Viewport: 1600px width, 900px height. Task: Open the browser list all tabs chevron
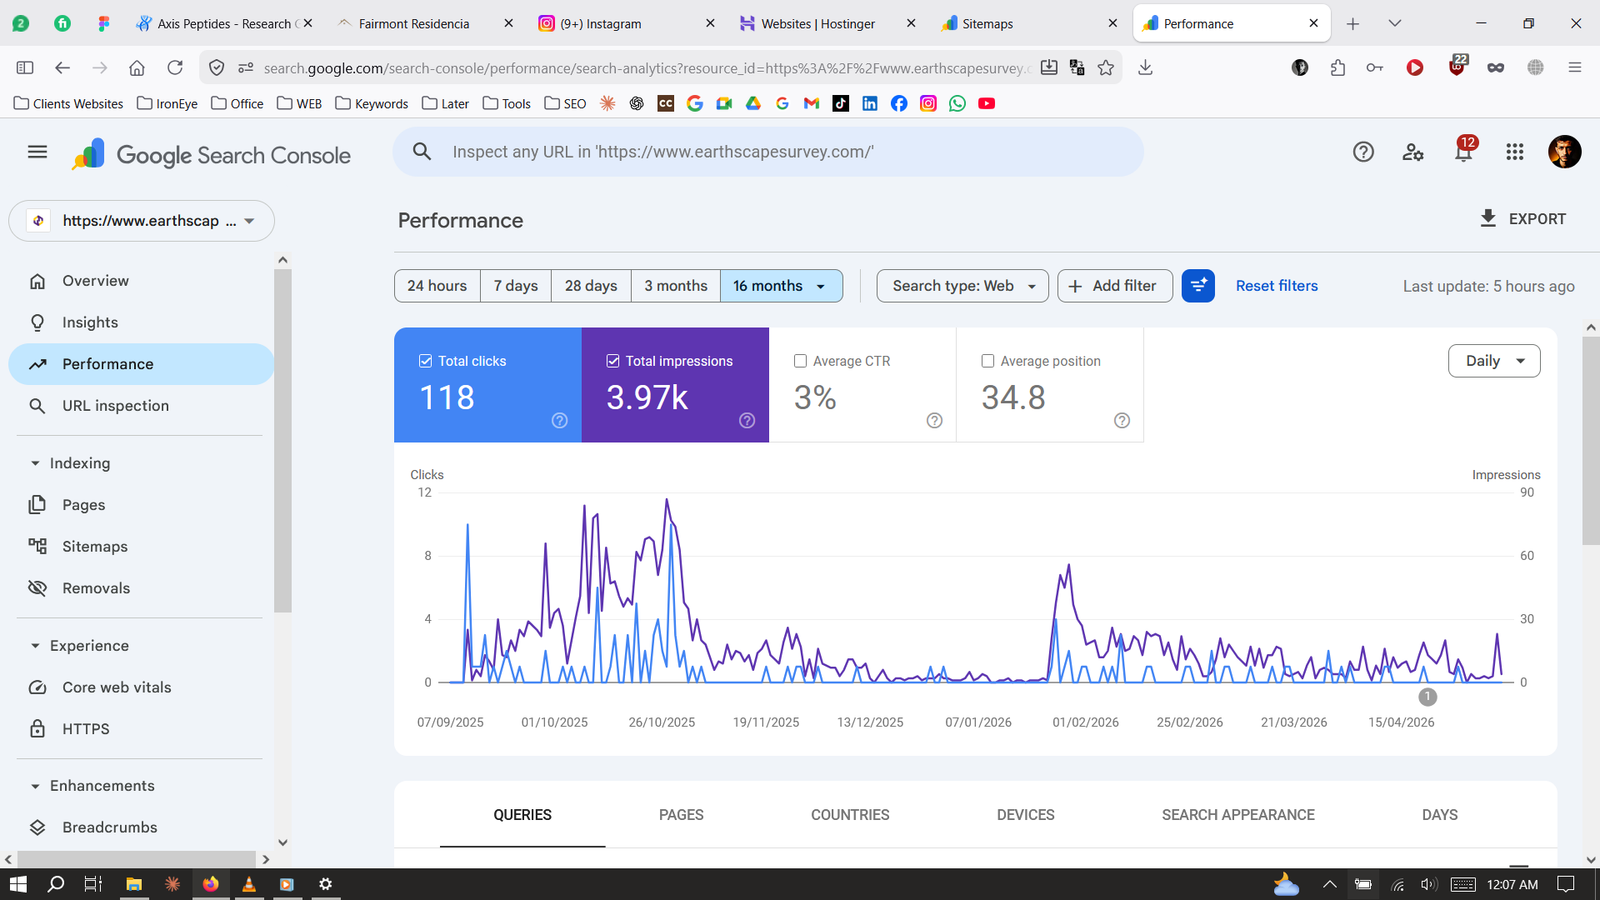click(1395, 23)
